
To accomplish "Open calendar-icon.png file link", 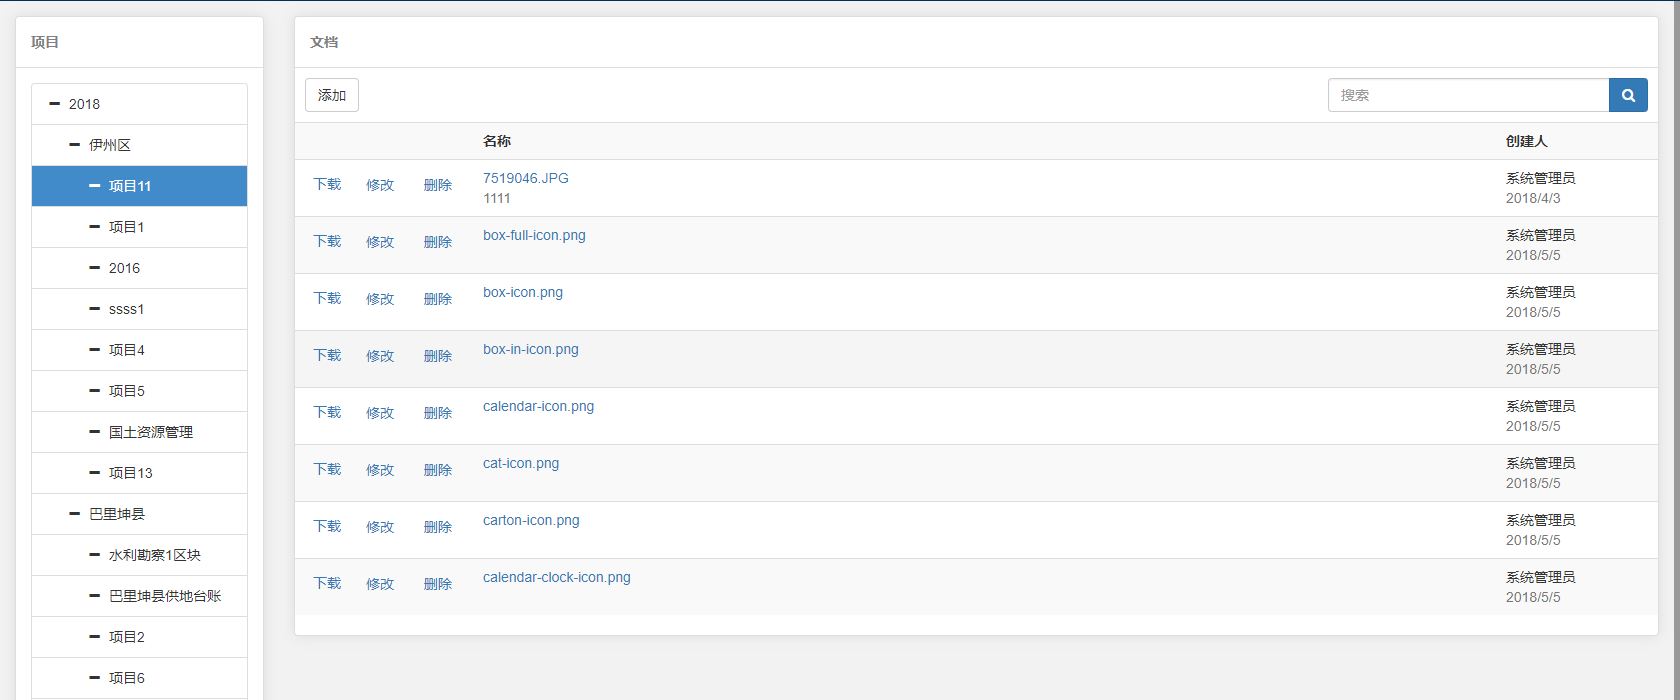I will pos(538,407).
